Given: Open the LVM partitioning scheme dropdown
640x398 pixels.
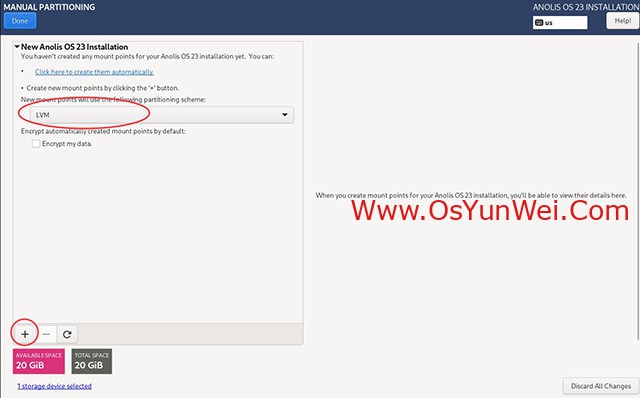Looking at the screenshot, I should click(x=162, y=115).
